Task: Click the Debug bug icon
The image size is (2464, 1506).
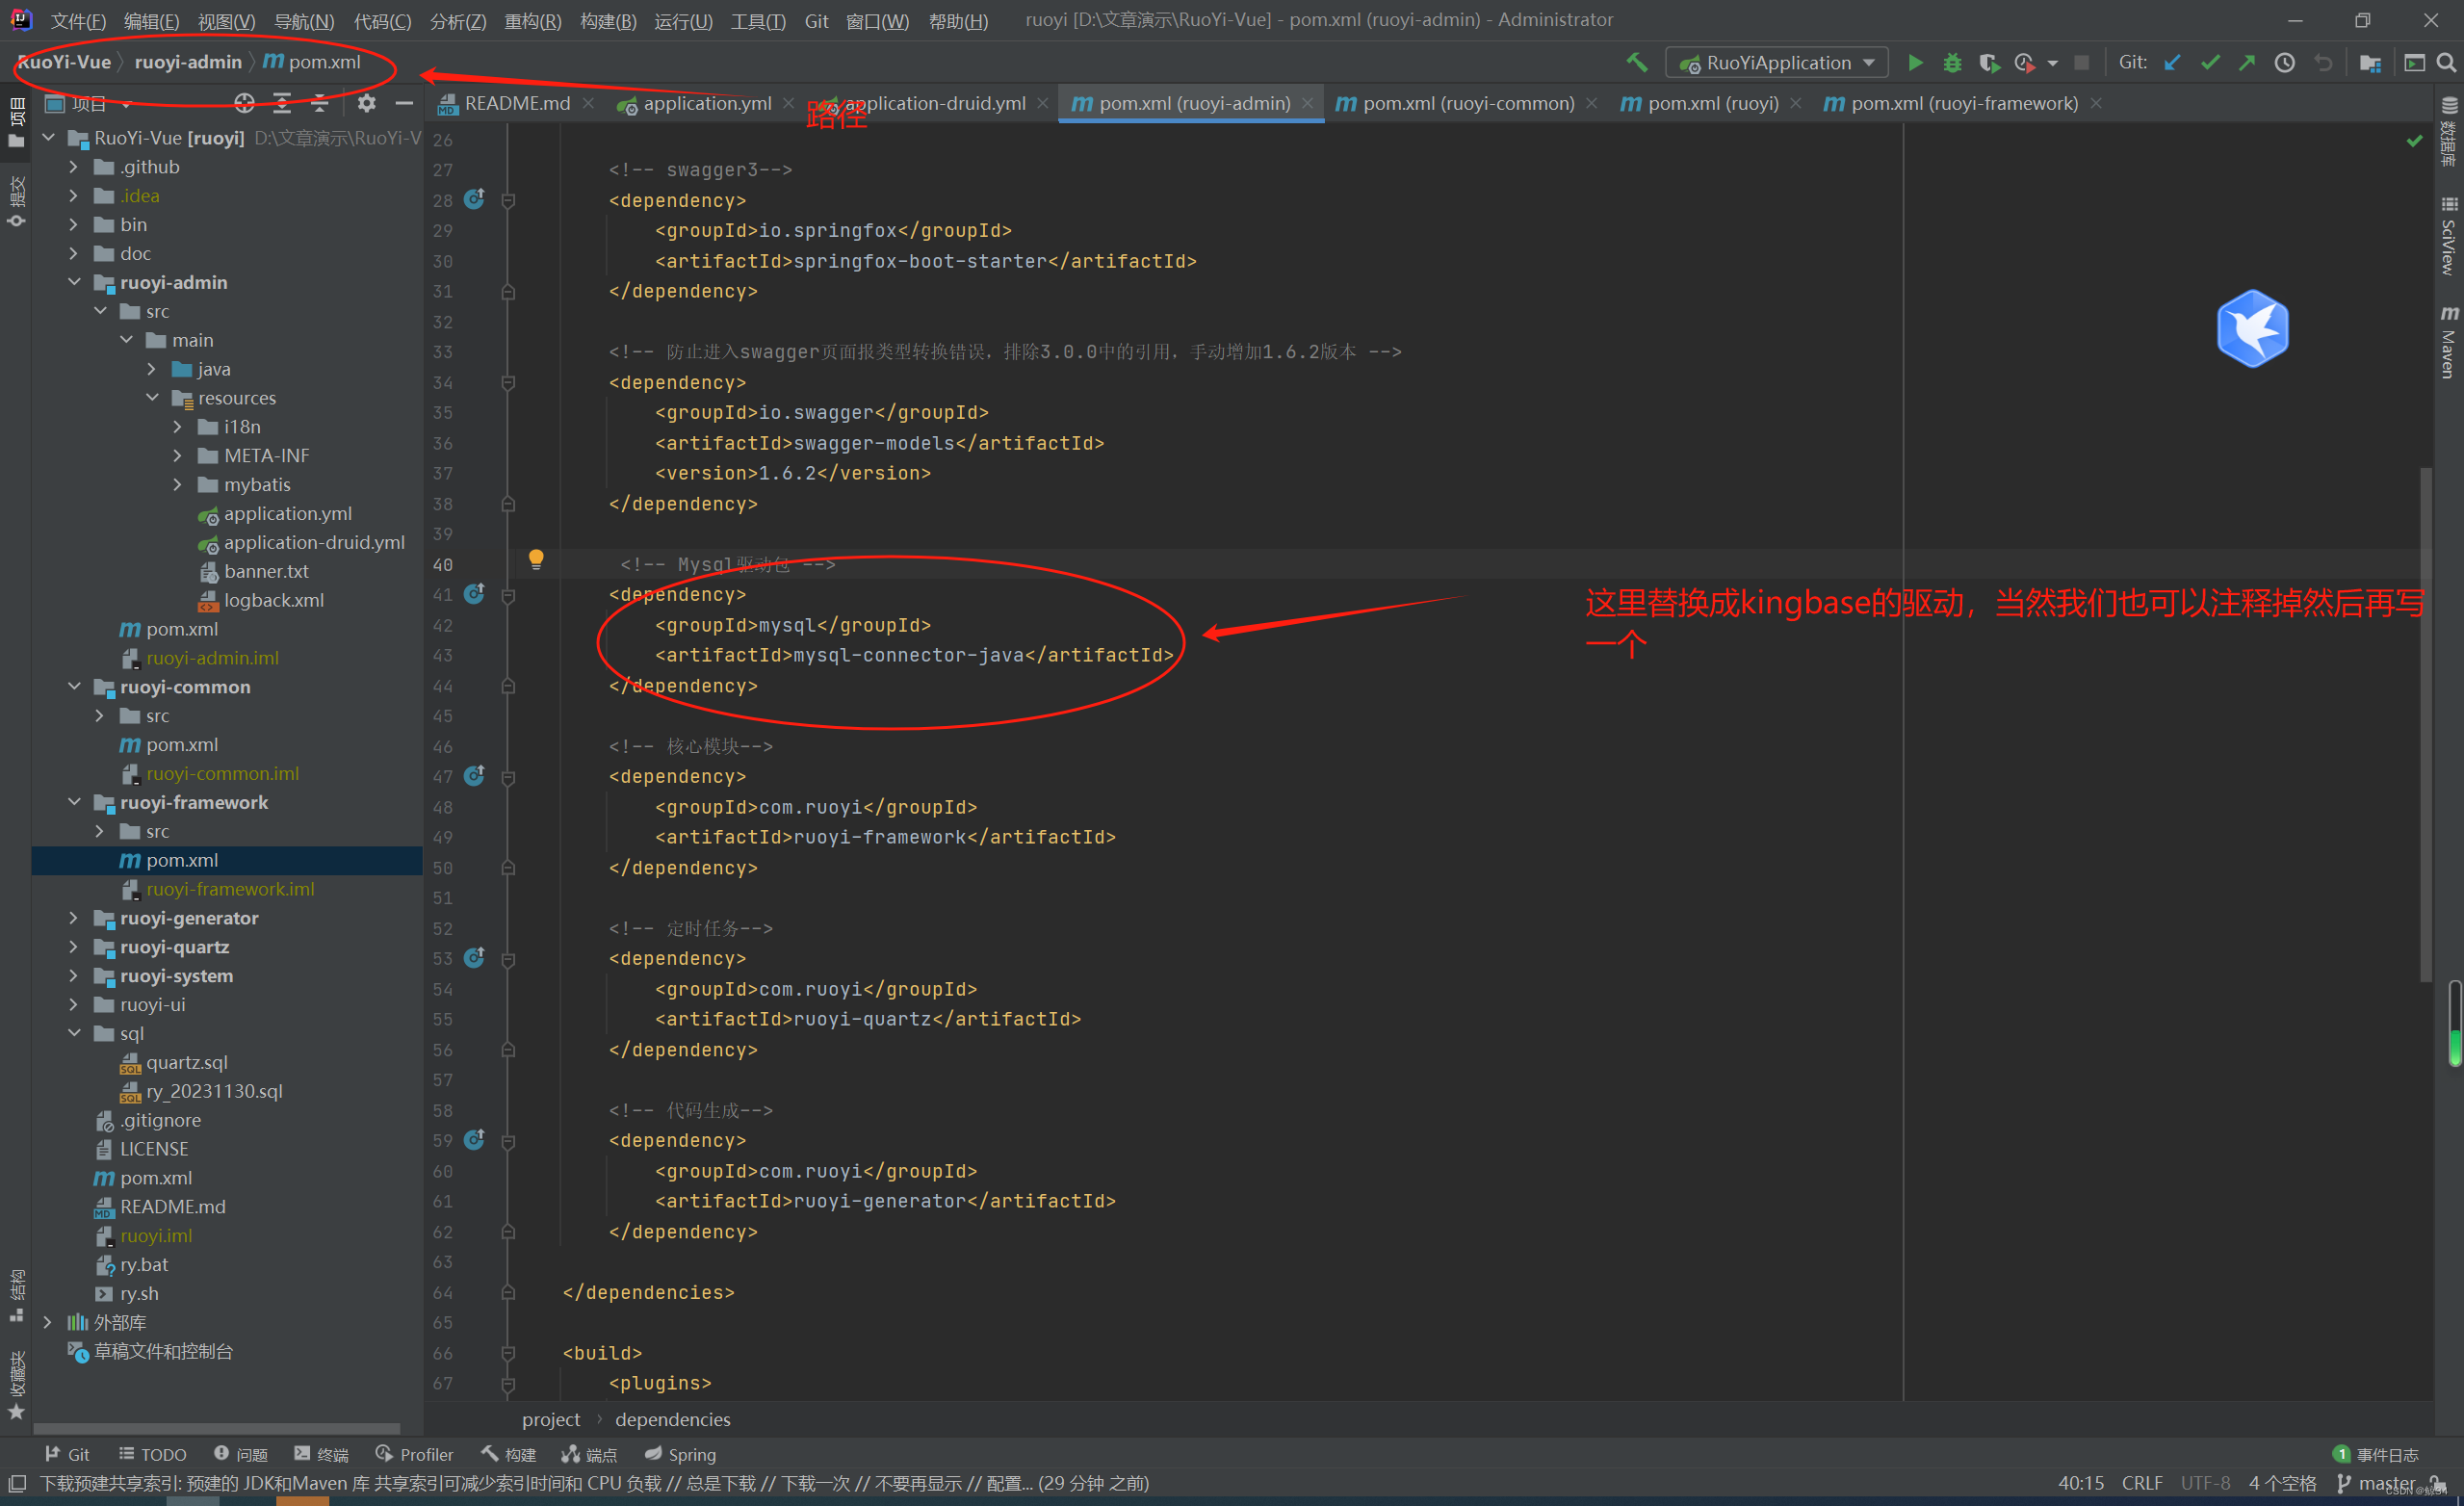Action: (1951, 63)
